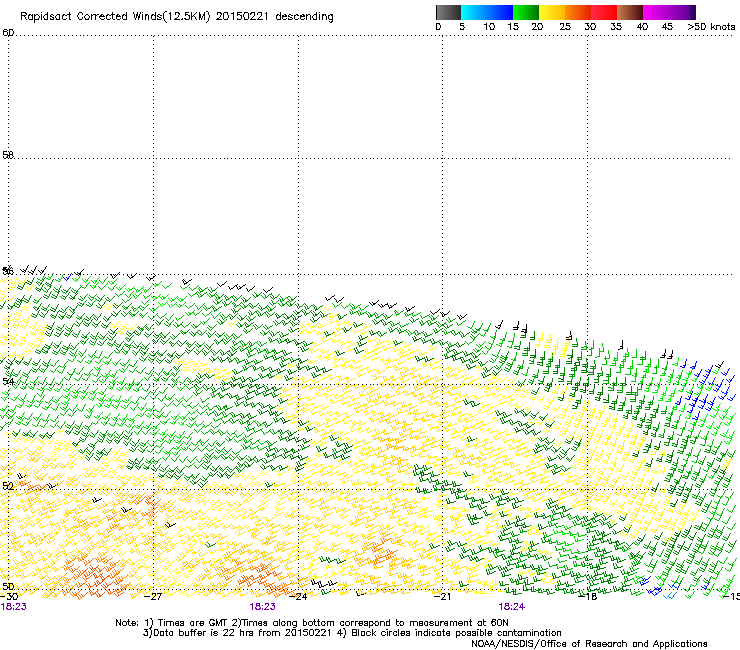Screen dimensions: 740x650
Task: Click the brown 35-40 knots legend segment
Action: click(x=630, y=12)
